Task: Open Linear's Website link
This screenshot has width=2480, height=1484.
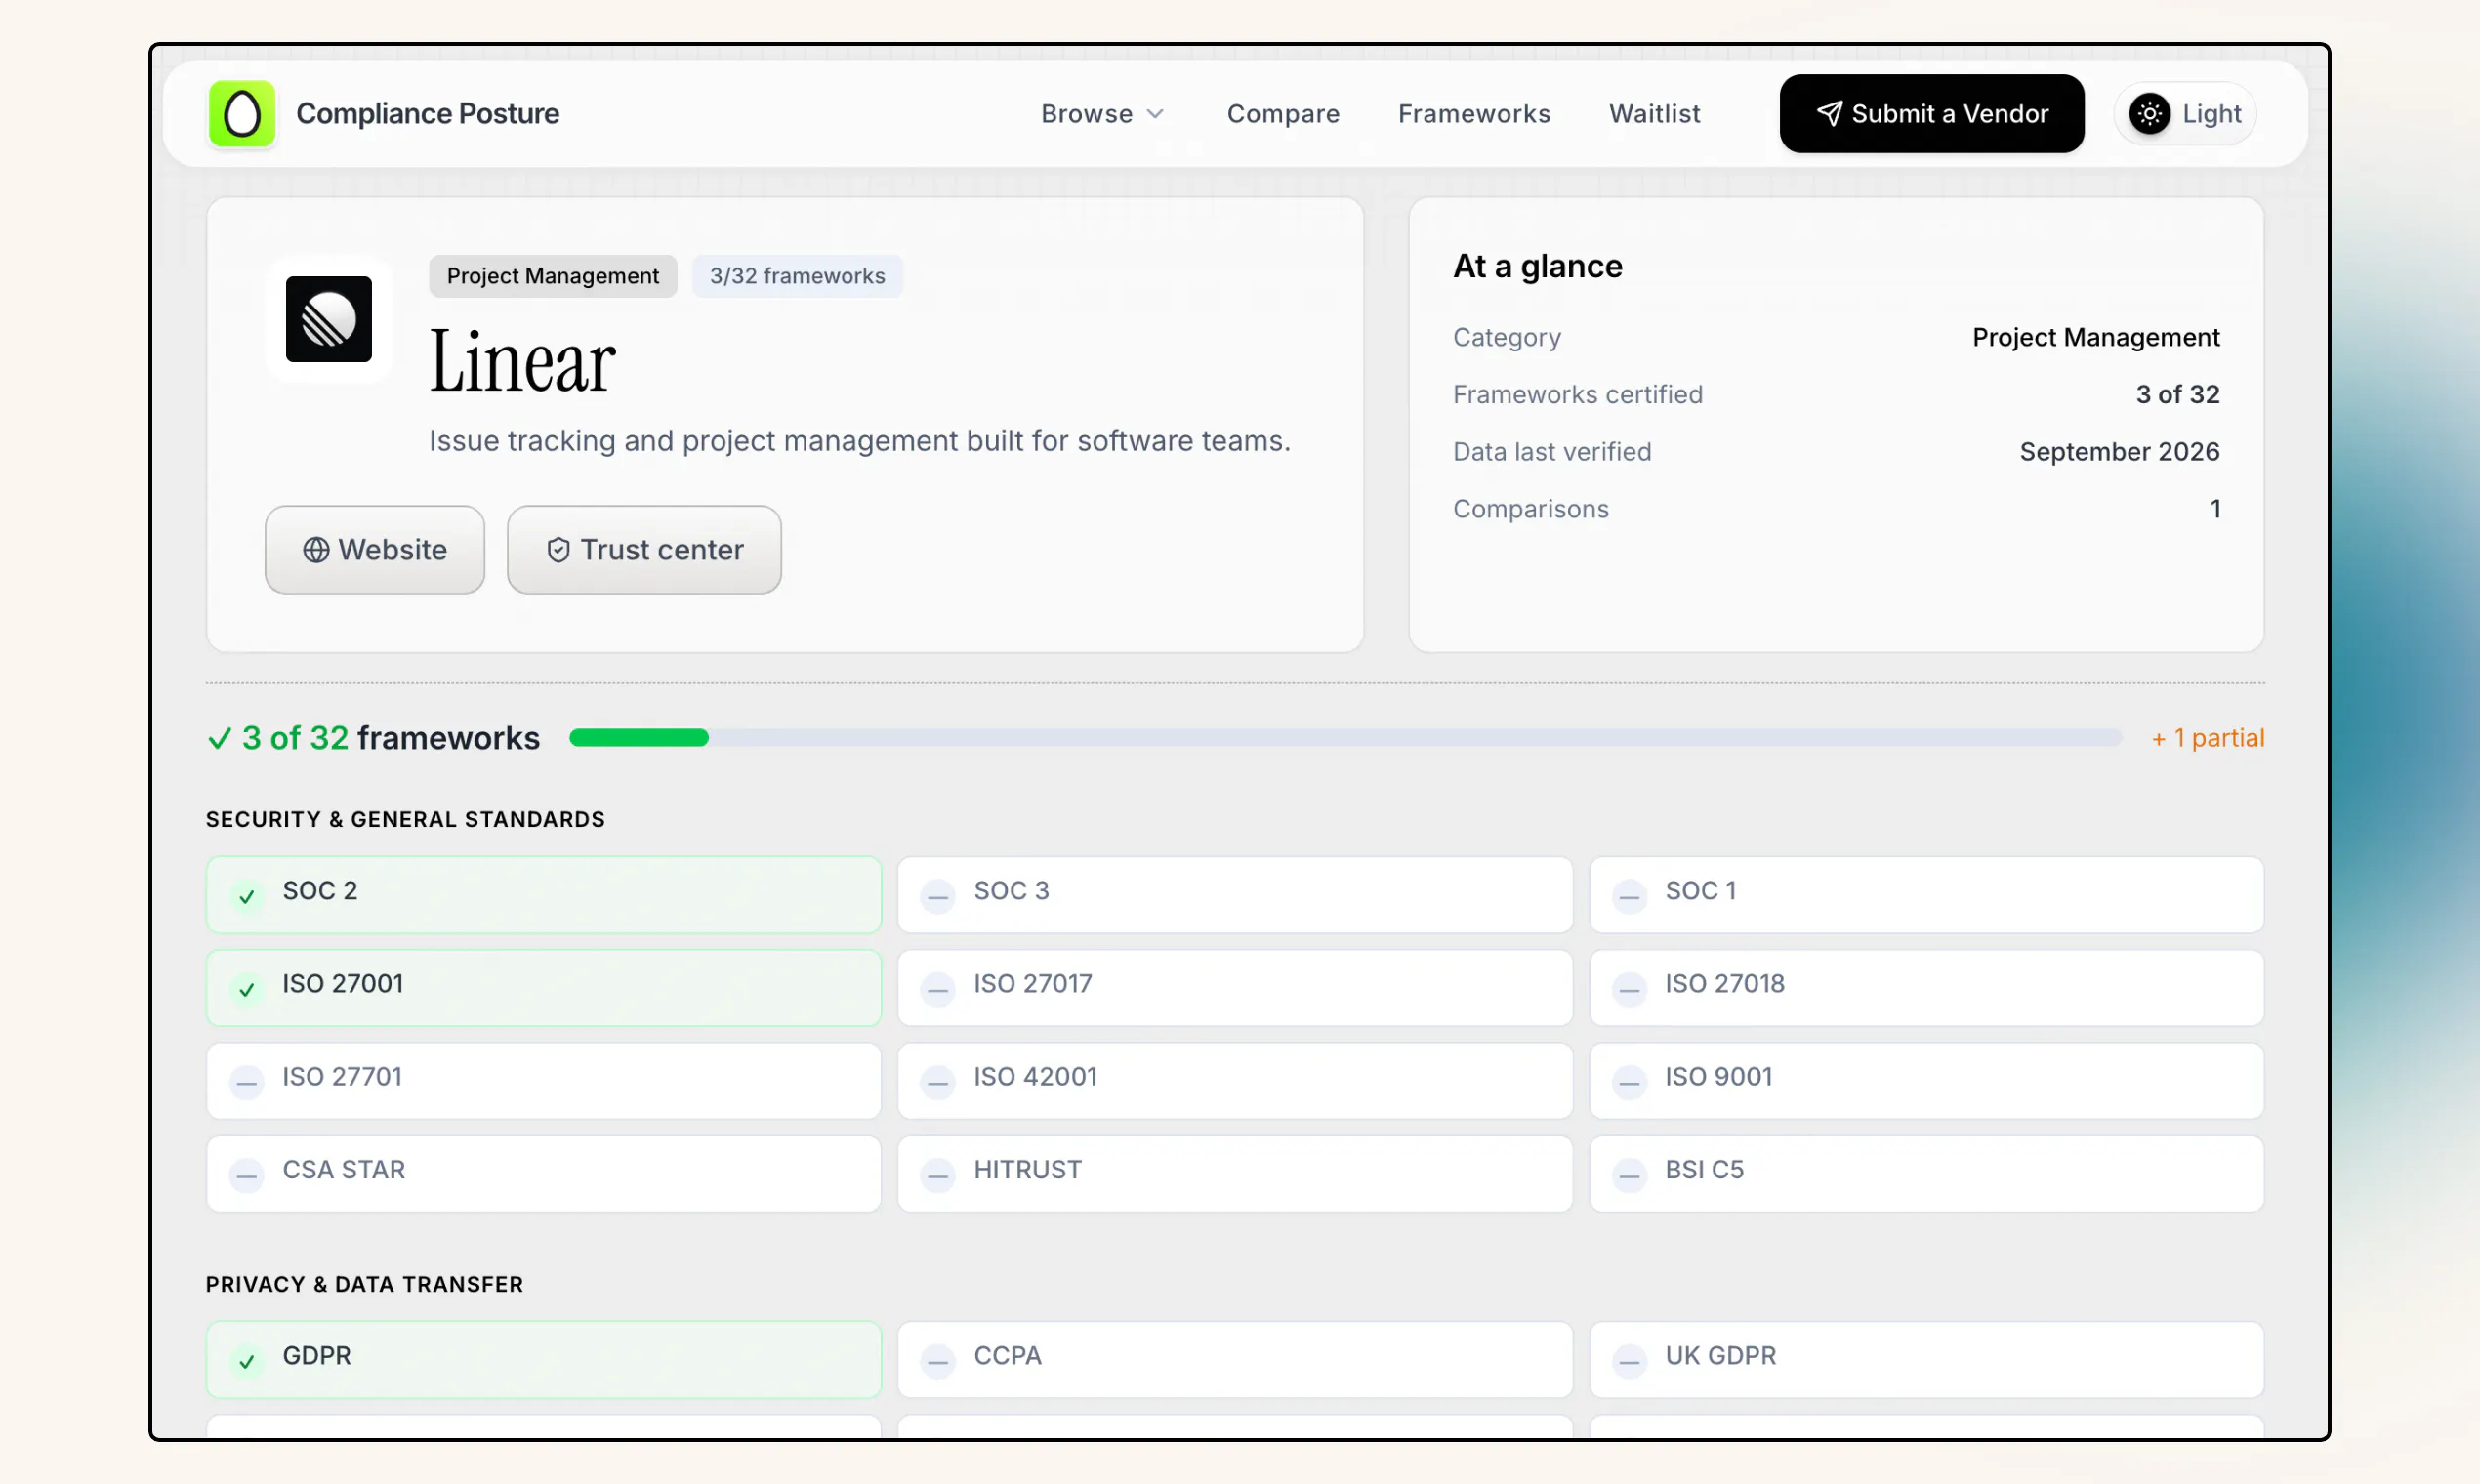Action: [x=375, y=550]
